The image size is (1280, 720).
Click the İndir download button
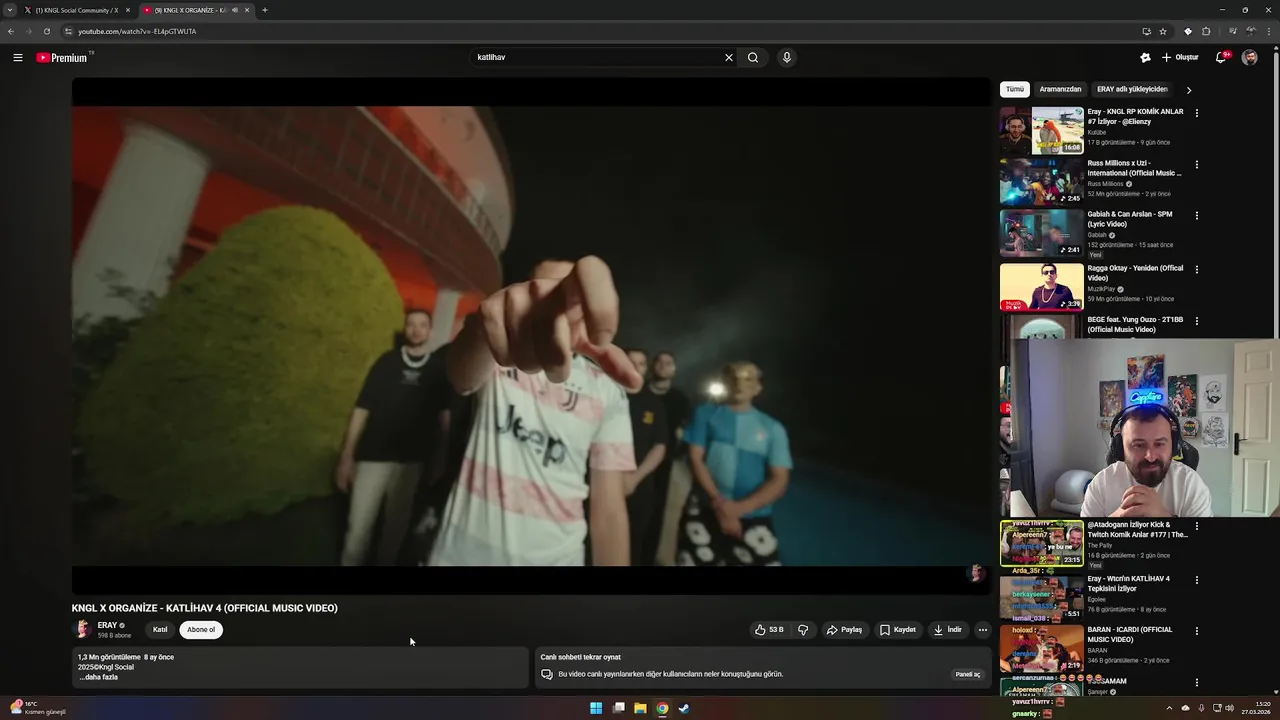pos(948,630)
